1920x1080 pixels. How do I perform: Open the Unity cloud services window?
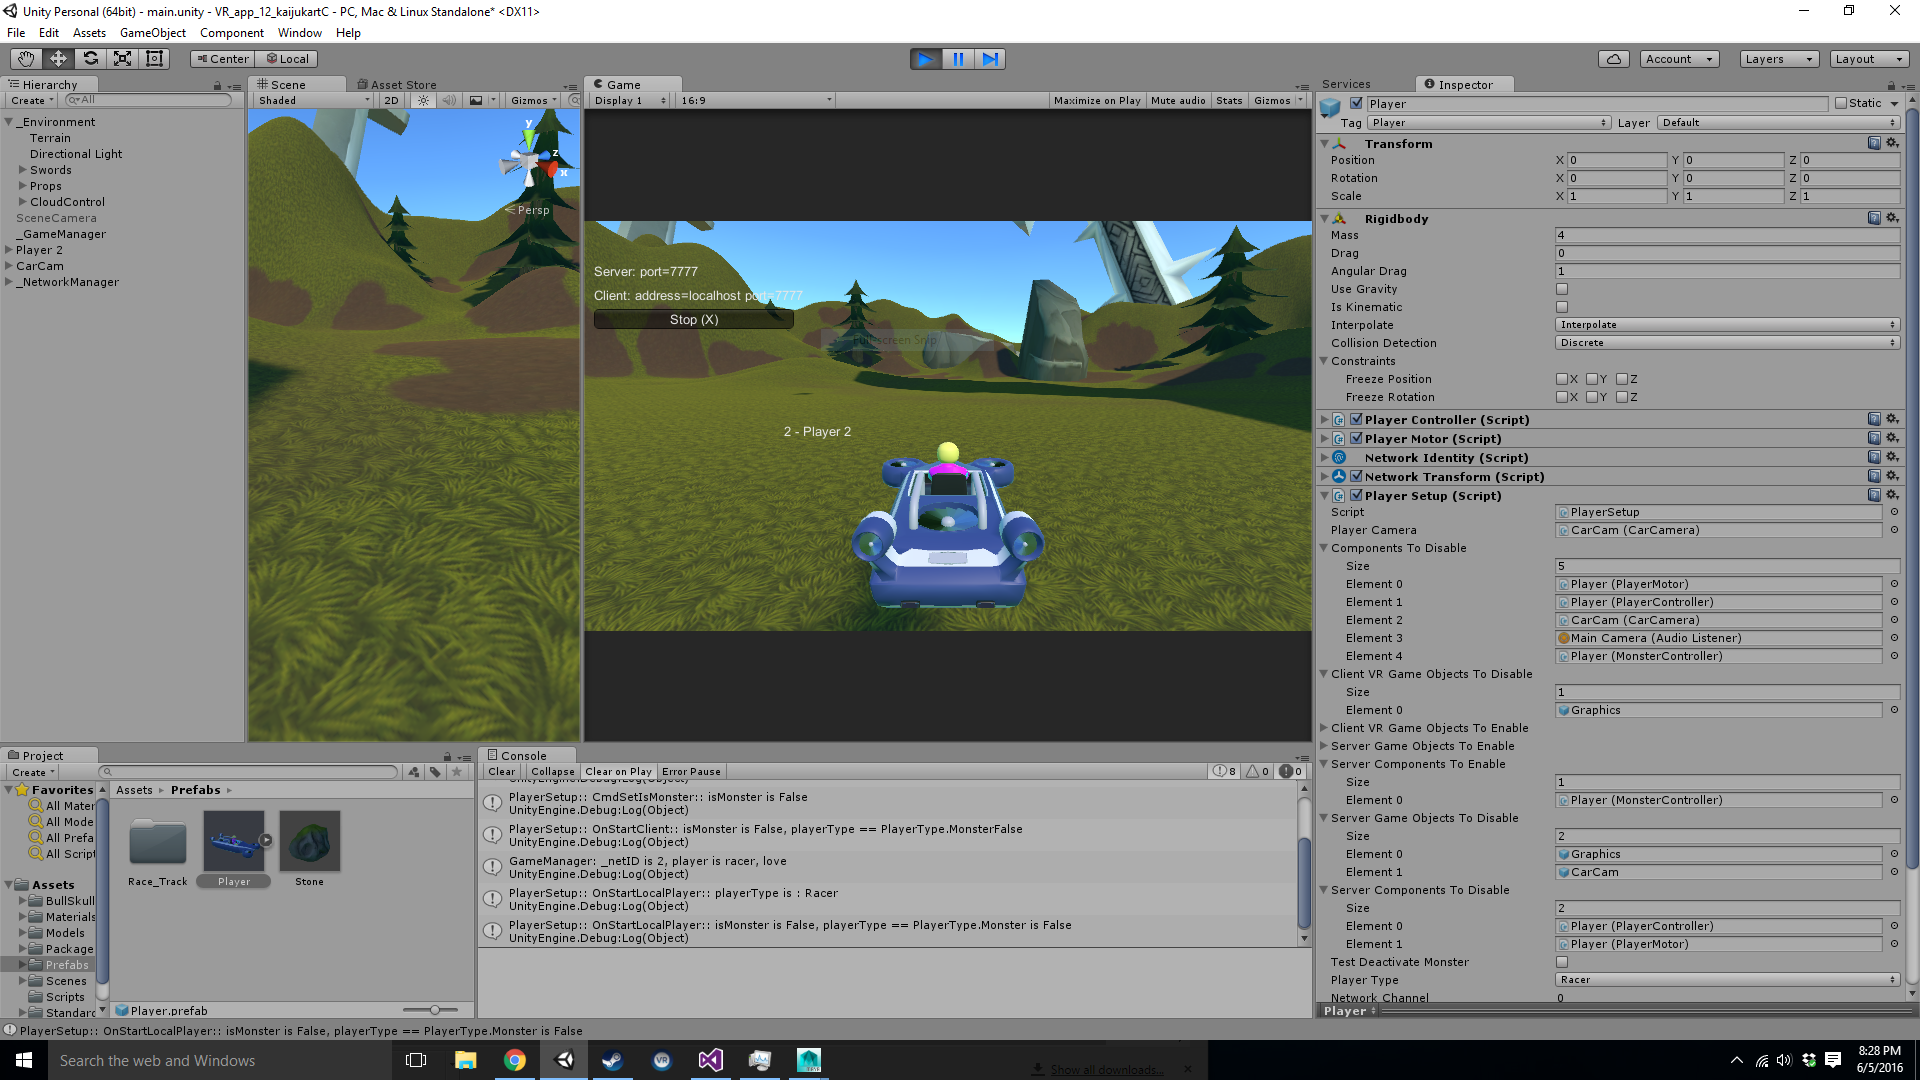point(1614,59)
